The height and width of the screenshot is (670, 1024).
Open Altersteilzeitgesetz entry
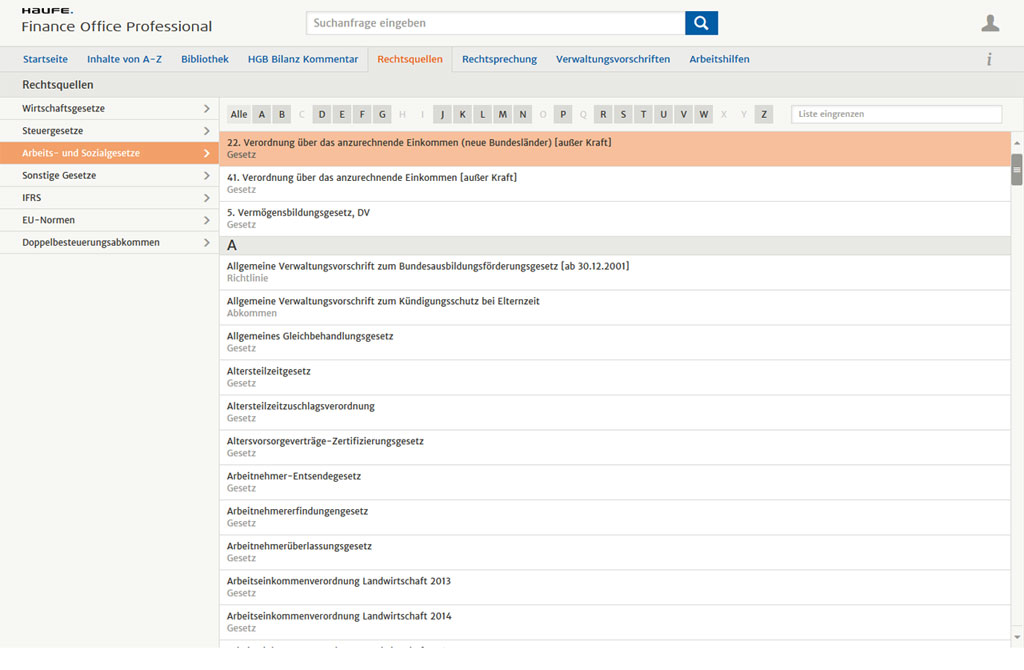coord(615,377)
